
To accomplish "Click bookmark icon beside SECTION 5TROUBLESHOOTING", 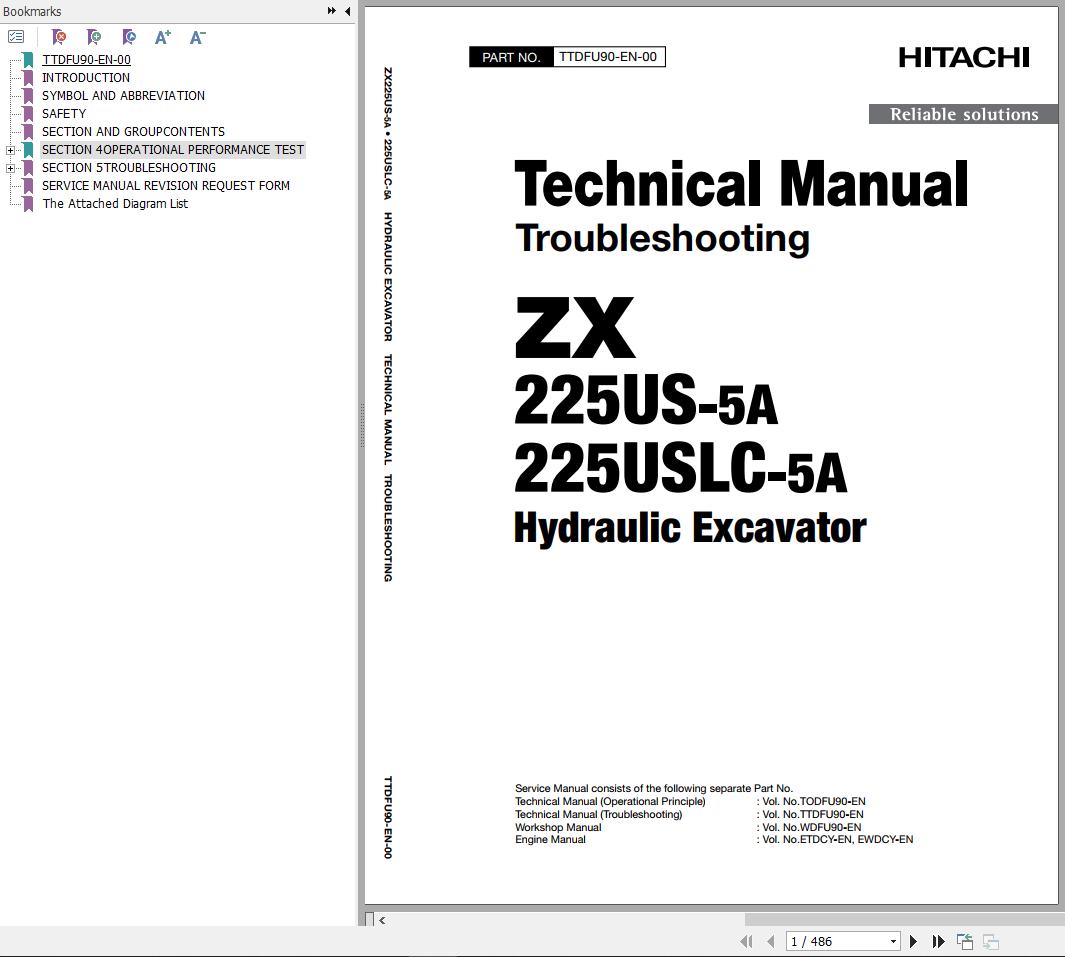I will click(x=28, y=168).
